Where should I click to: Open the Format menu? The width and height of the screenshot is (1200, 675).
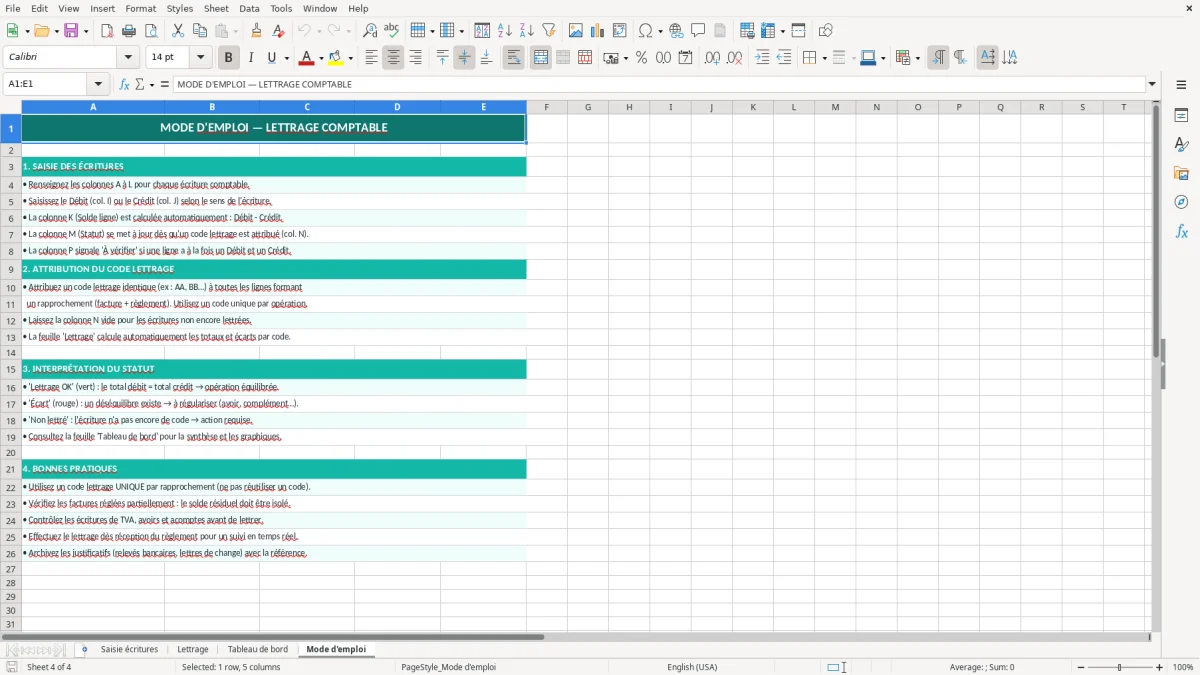tap(141, 8)
